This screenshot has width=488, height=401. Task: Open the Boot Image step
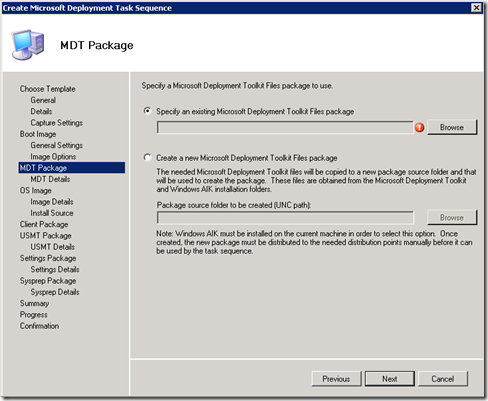(x=38, y=134)
